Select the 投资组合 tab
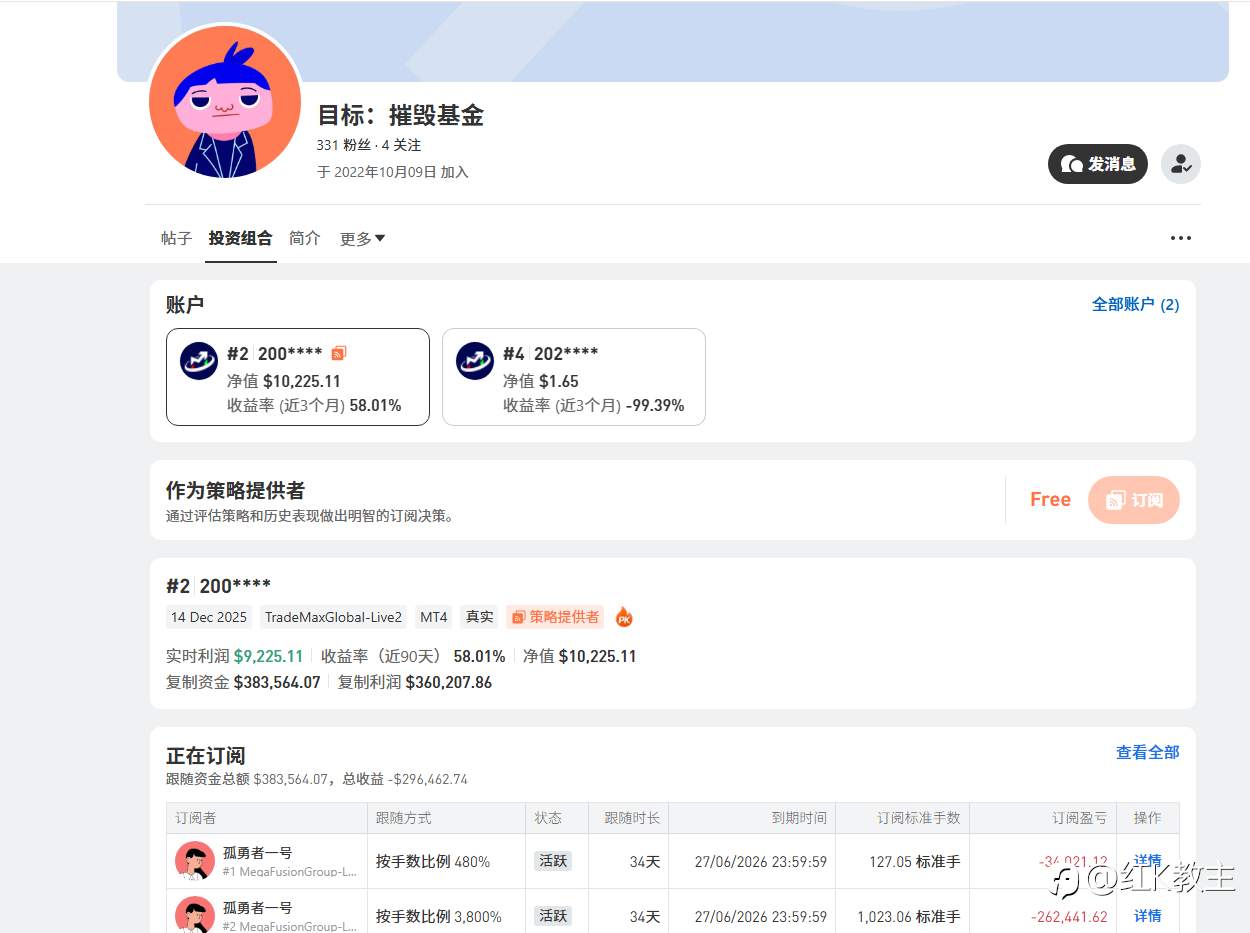 point(240,238)
